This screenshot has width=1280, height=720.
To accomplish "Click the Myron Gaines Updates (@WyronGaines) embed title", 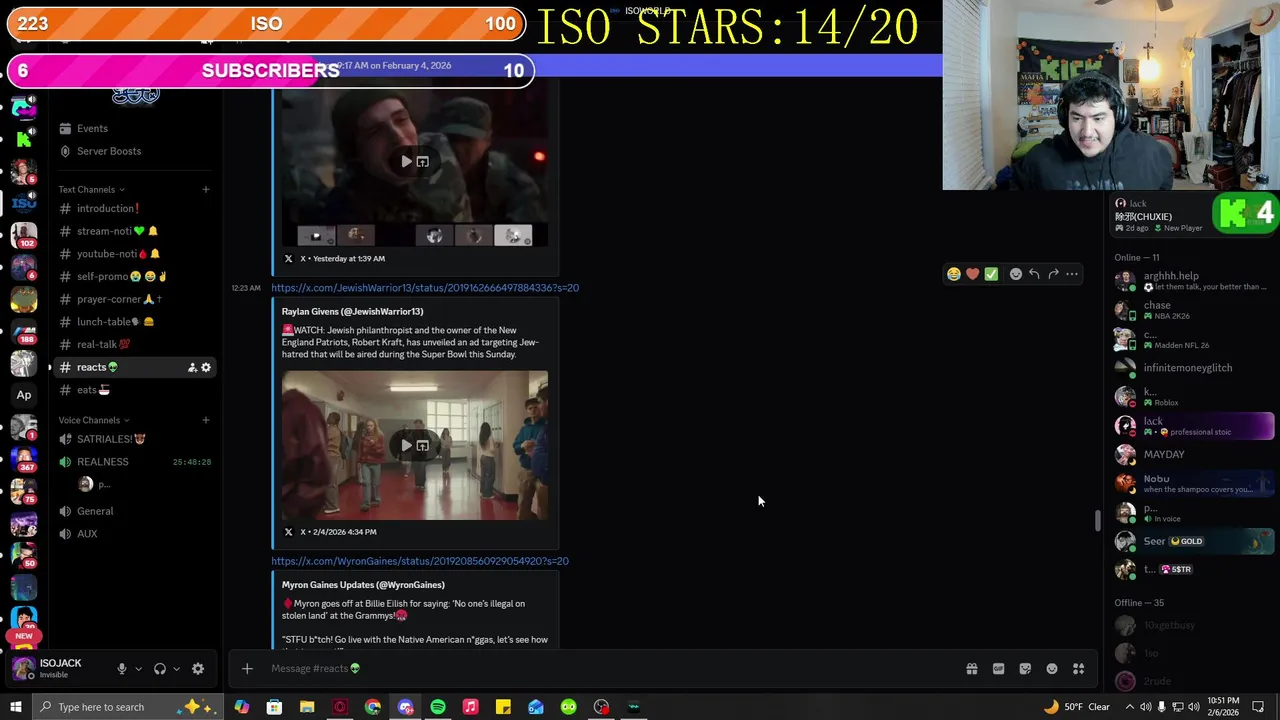I will pos(363,585).
